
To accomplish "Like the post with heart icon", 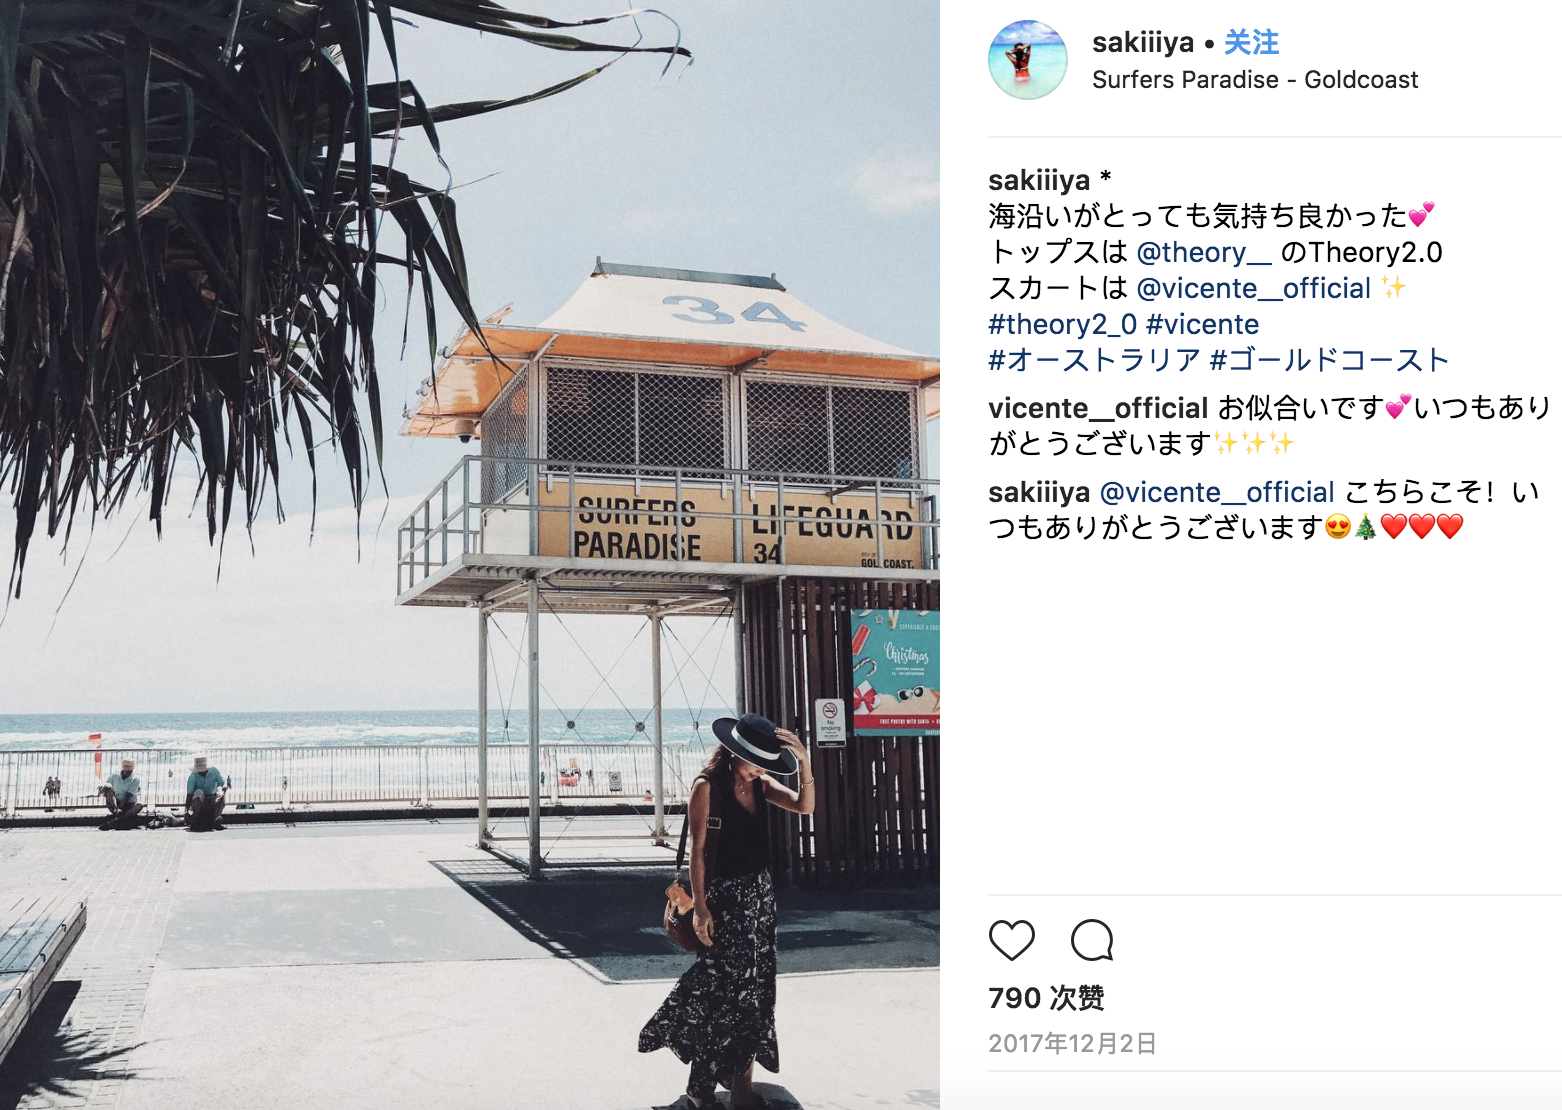I will point(1011,940).
